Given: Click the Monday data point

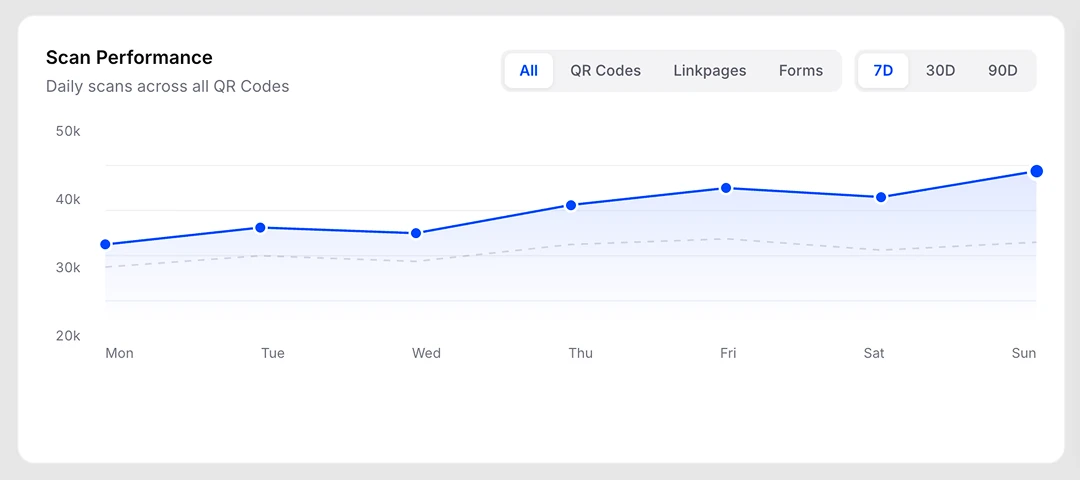Looking at the screenshot, I should [x=105, y=244].
